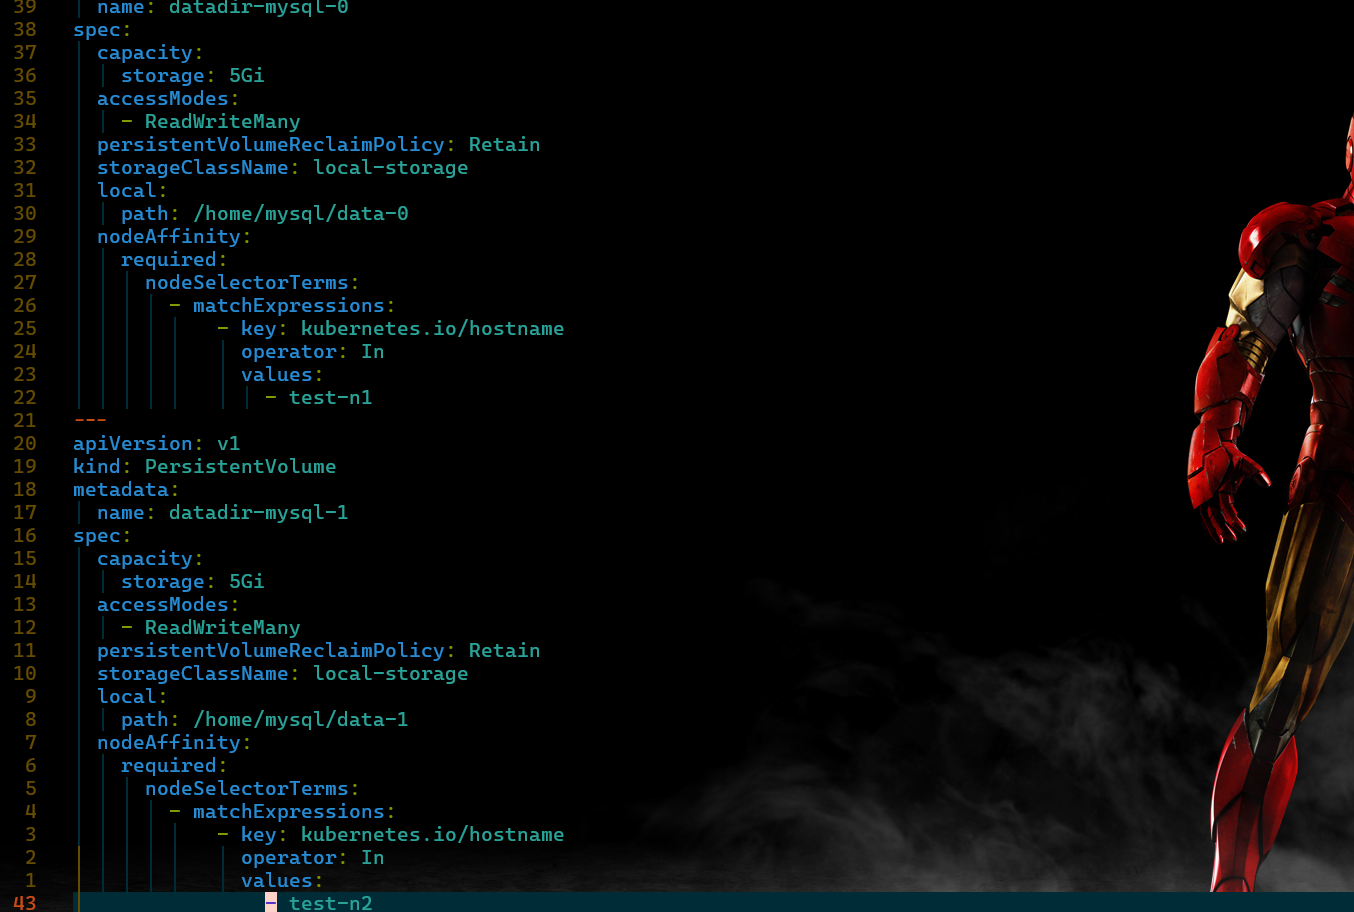Click "required:" on line 6
This screenshot has width=1354, height=912.
[x=174, y=765]
